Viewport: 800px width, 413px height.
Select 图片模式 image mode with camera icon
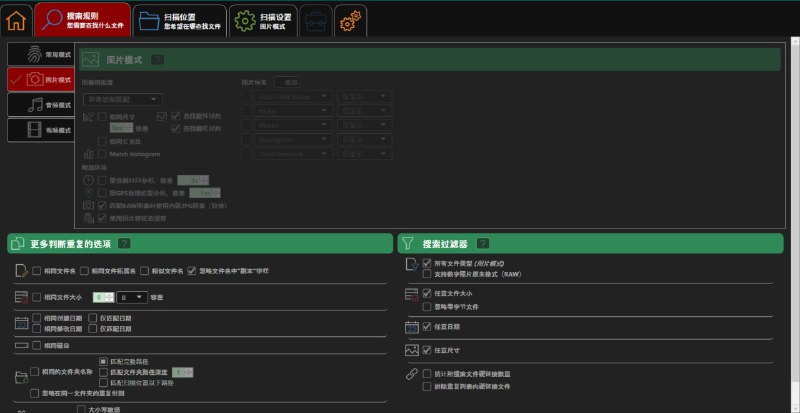coord(42,80)
